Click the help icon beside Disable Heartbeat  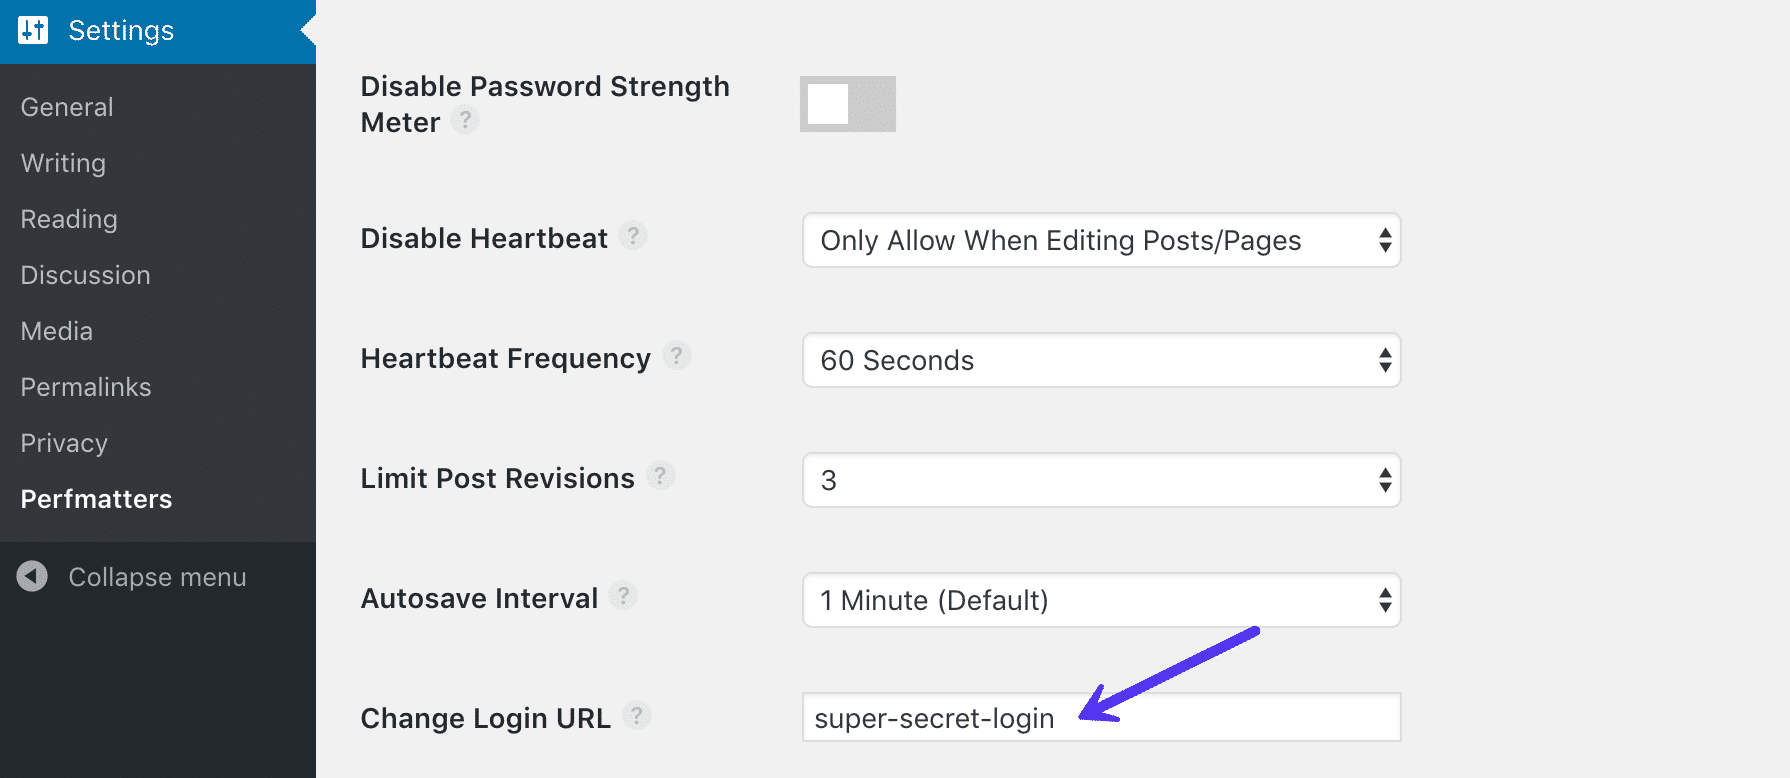click(635, 237)
